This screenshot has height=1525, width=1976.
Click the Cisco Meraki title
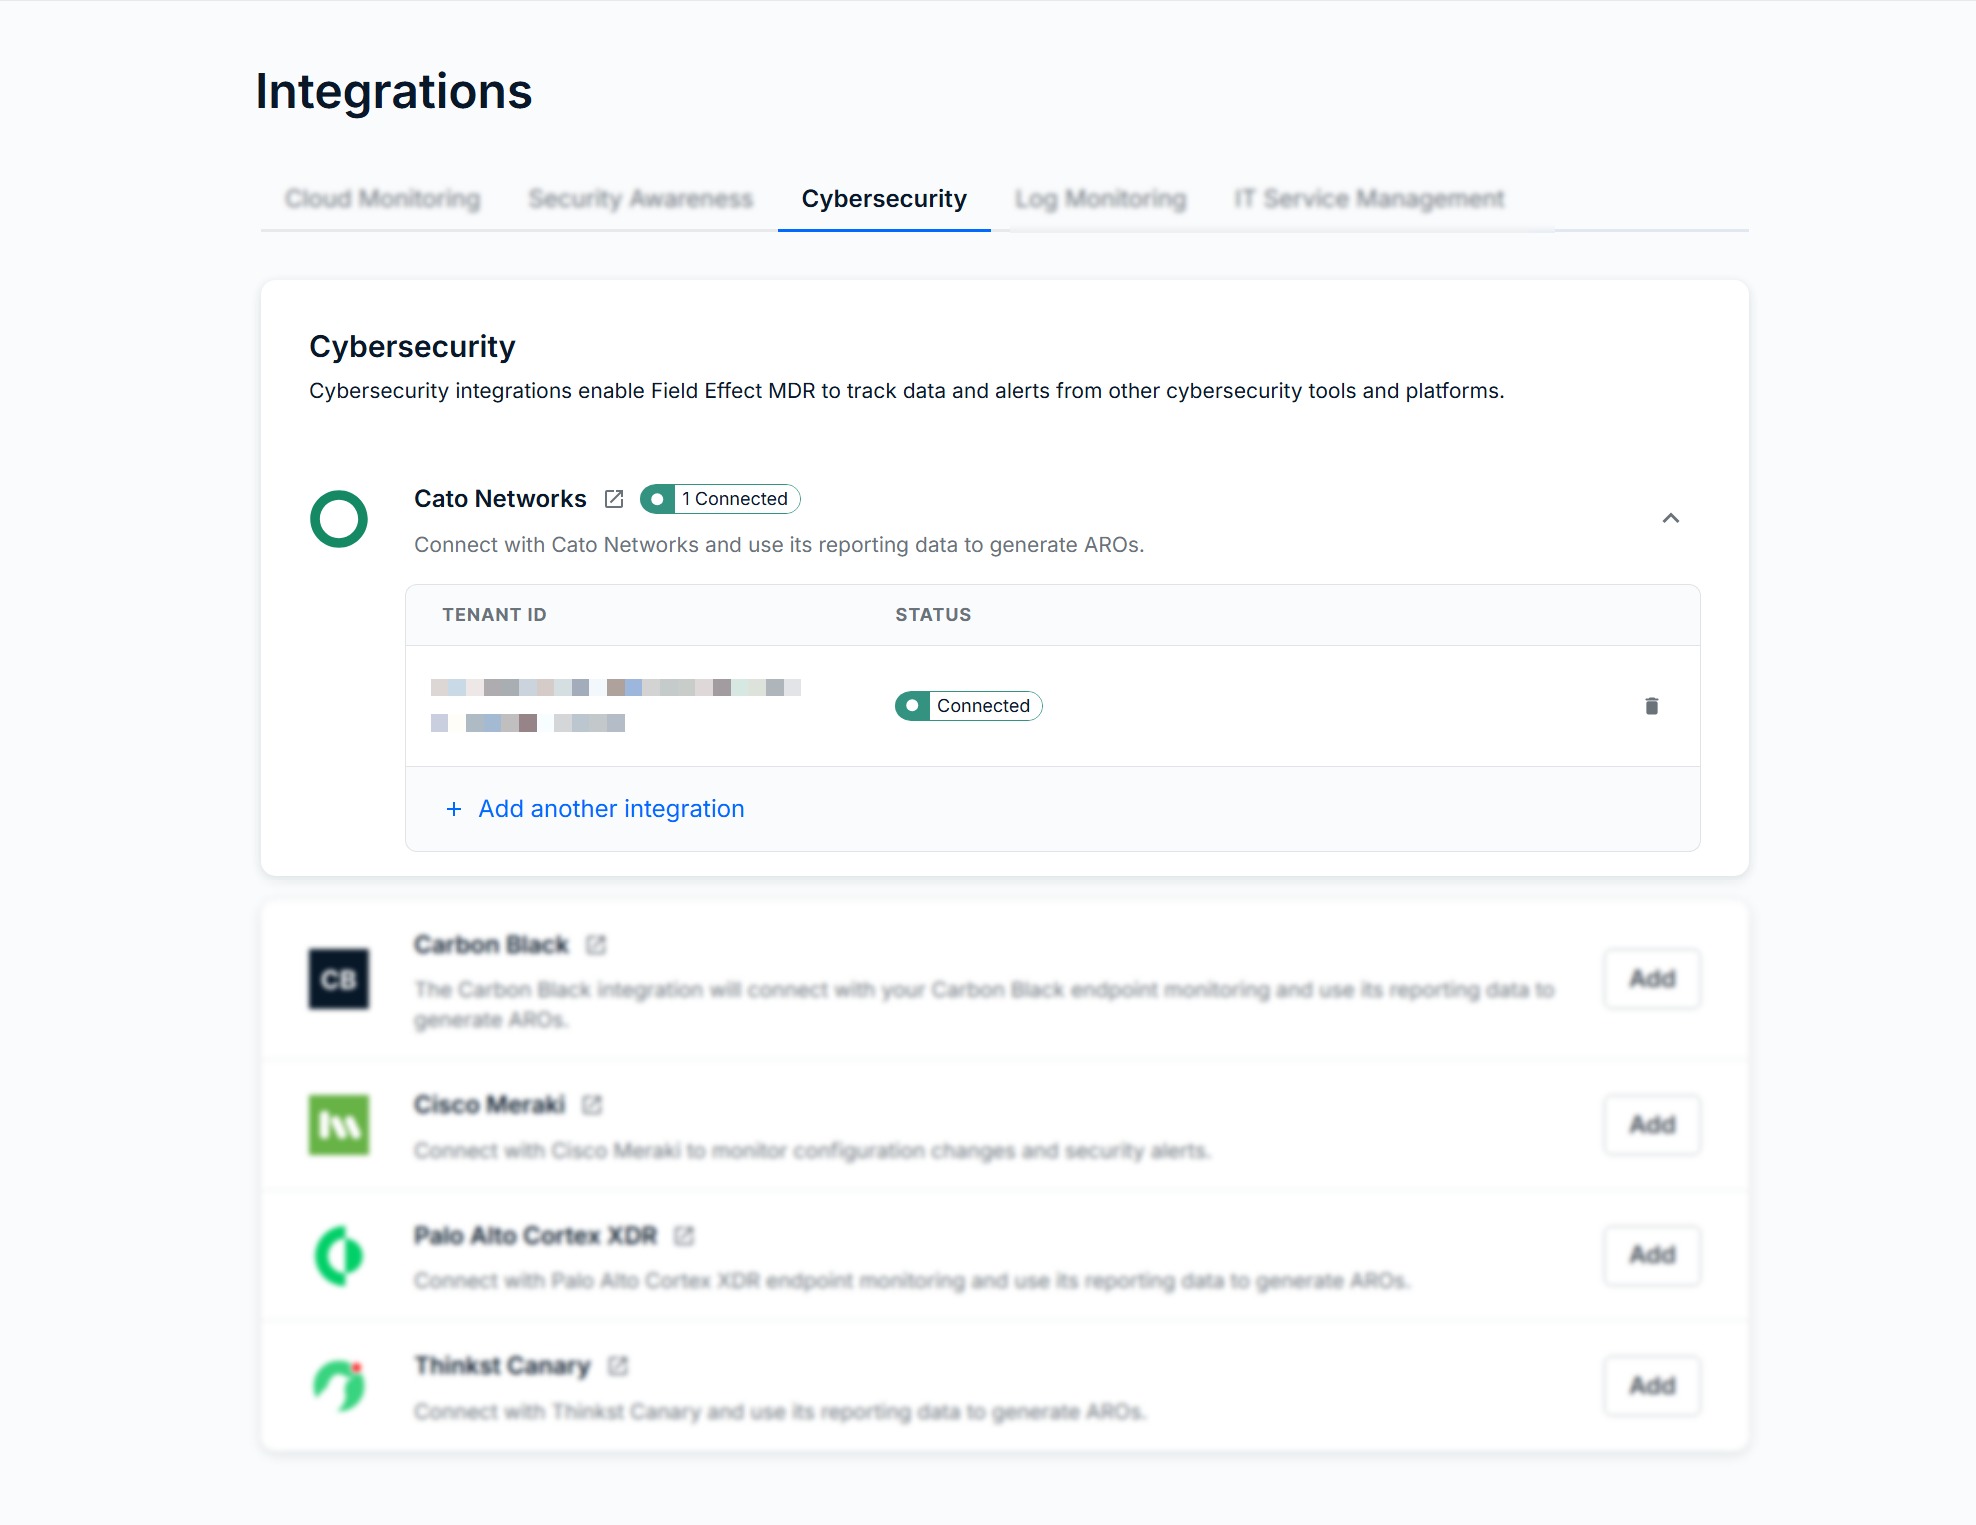(489, 1105)
